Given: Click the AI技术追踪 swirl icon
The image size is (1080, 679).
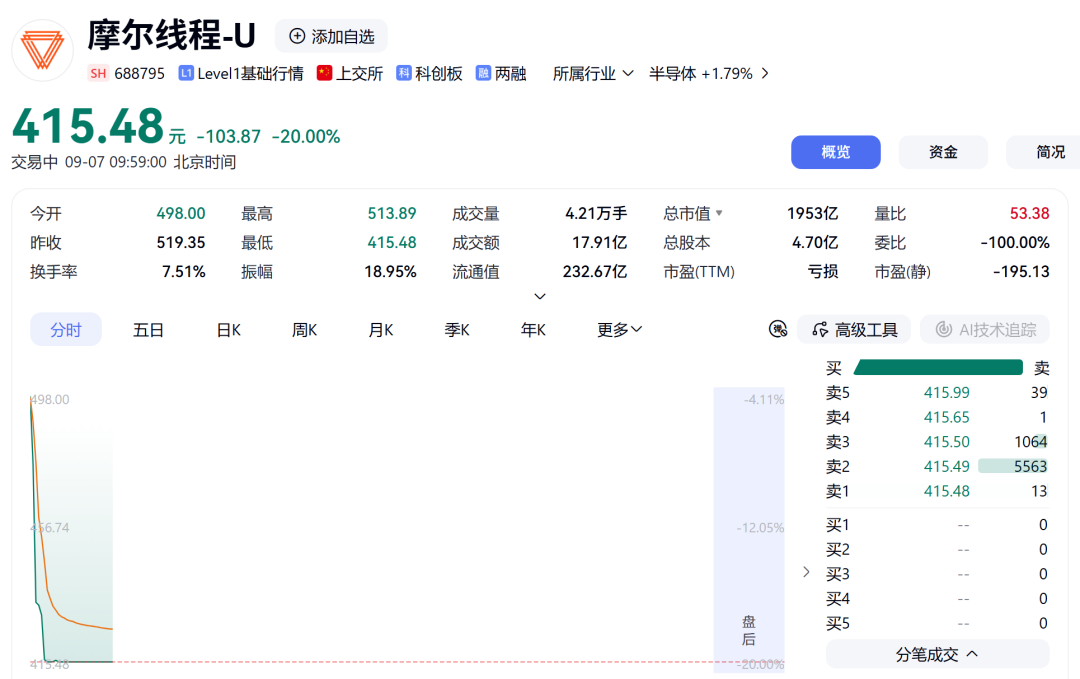Looking at the screenshot, I should click(944, 330).
